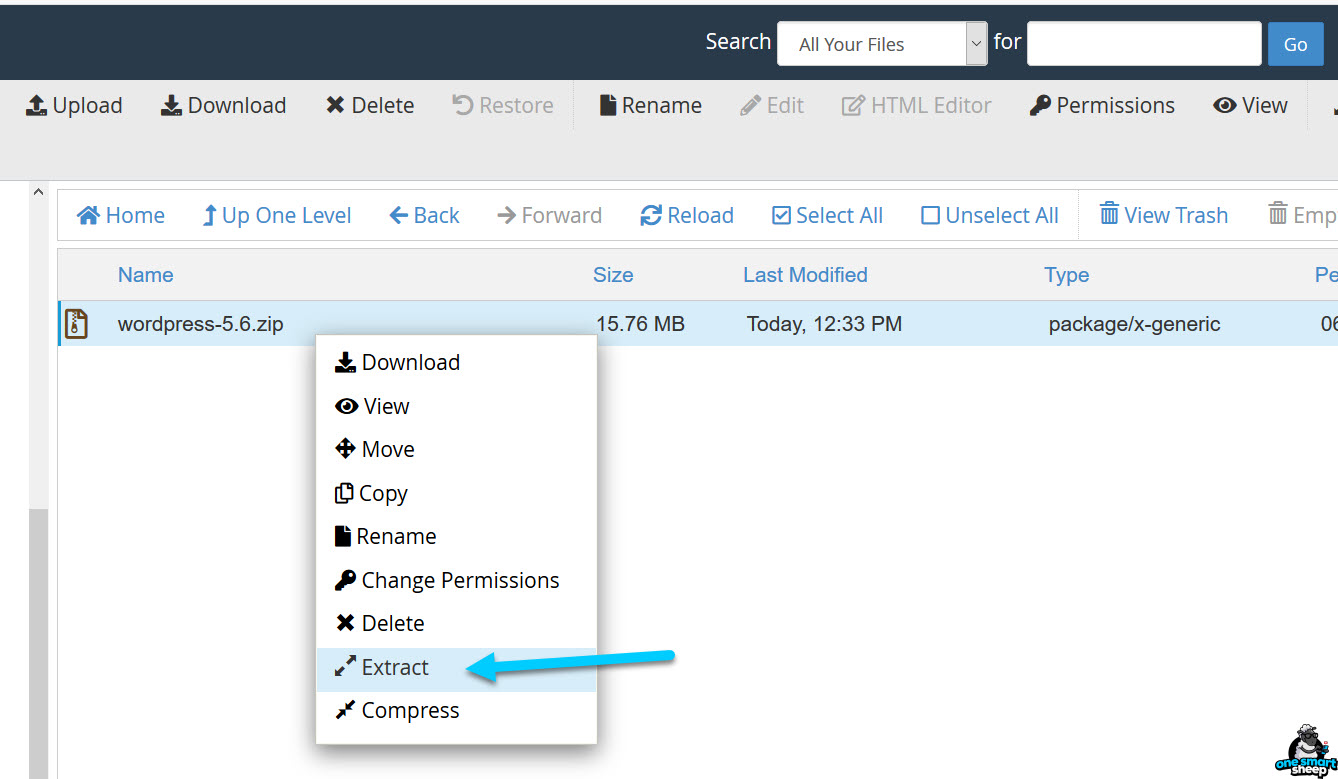Click the Today, 12:33 PM cell
Screen dimensions: 1338x779
[824, 324]
